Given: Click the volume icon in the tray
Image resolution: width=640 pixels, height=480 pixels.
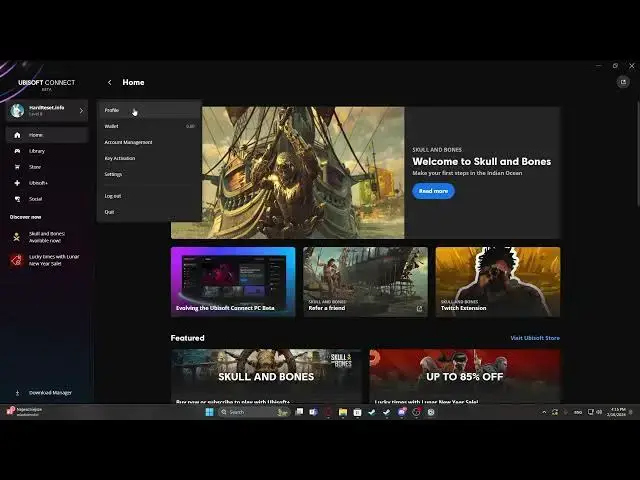Looking at the screenshot, I should coord(599,412).
